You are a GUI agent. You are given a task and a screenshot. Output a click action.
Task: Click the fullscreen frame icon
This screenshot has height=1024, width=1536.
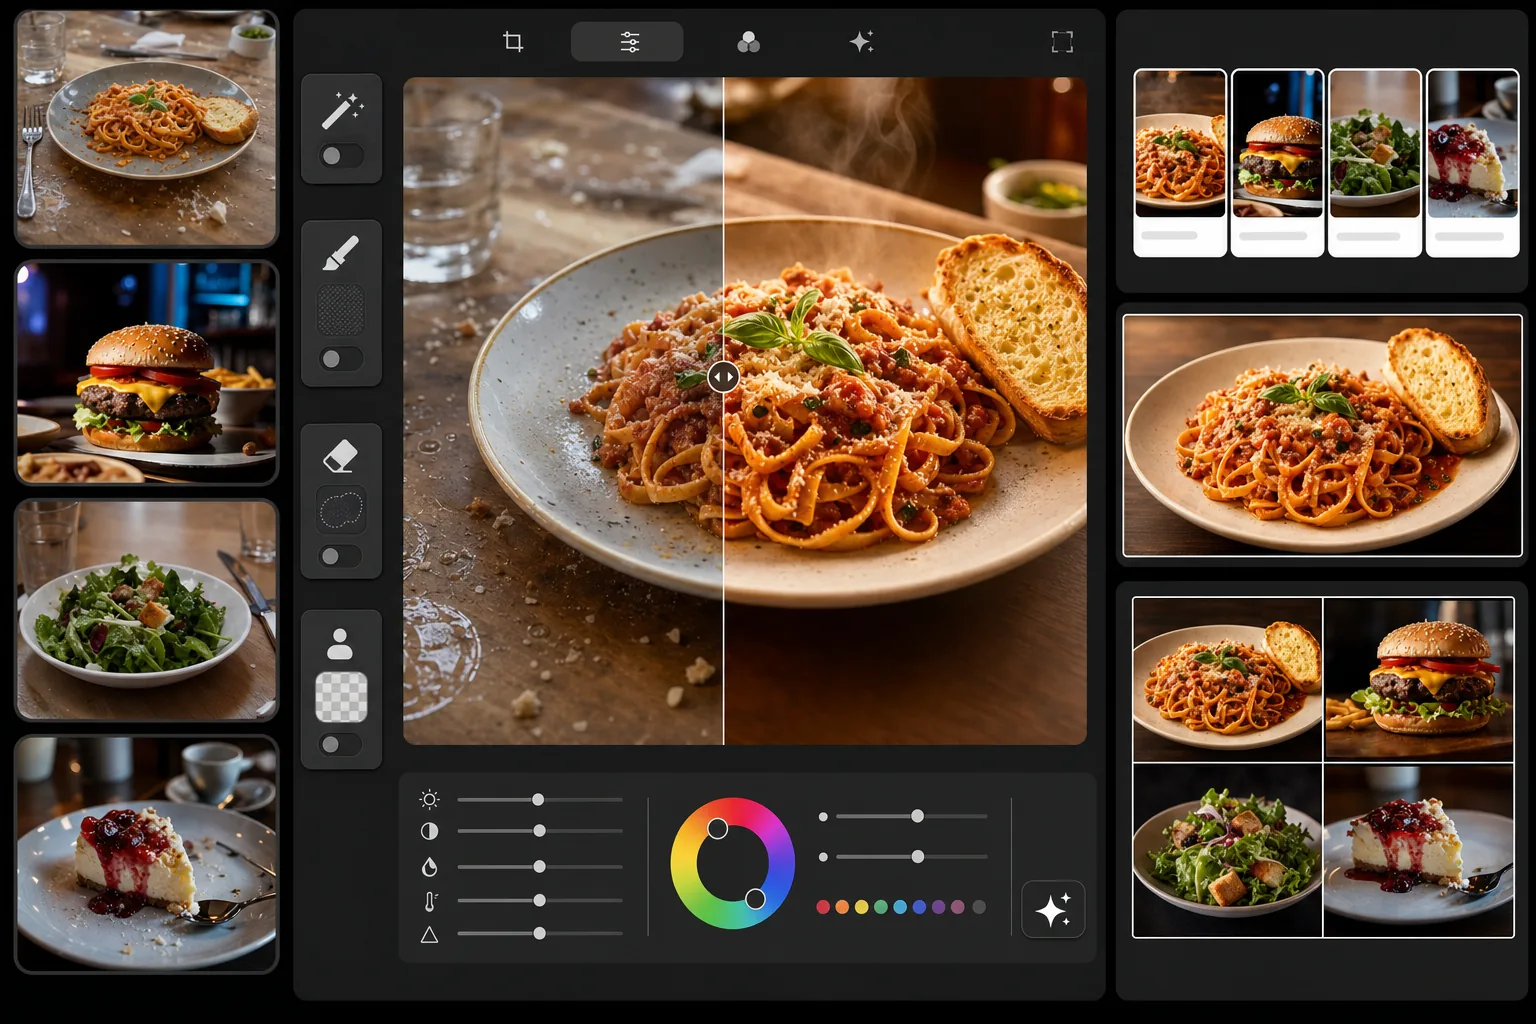(x=1062, y=42)
